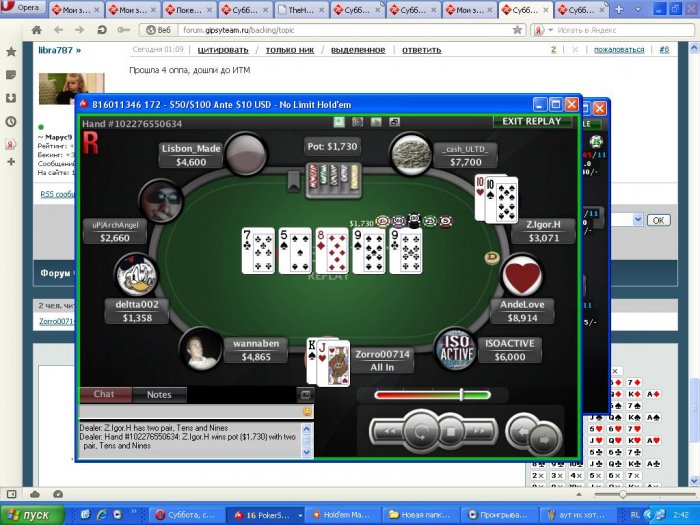This screenshot has height=525, width=700.
Task: Click только ник link
Action: pos(290,50)
